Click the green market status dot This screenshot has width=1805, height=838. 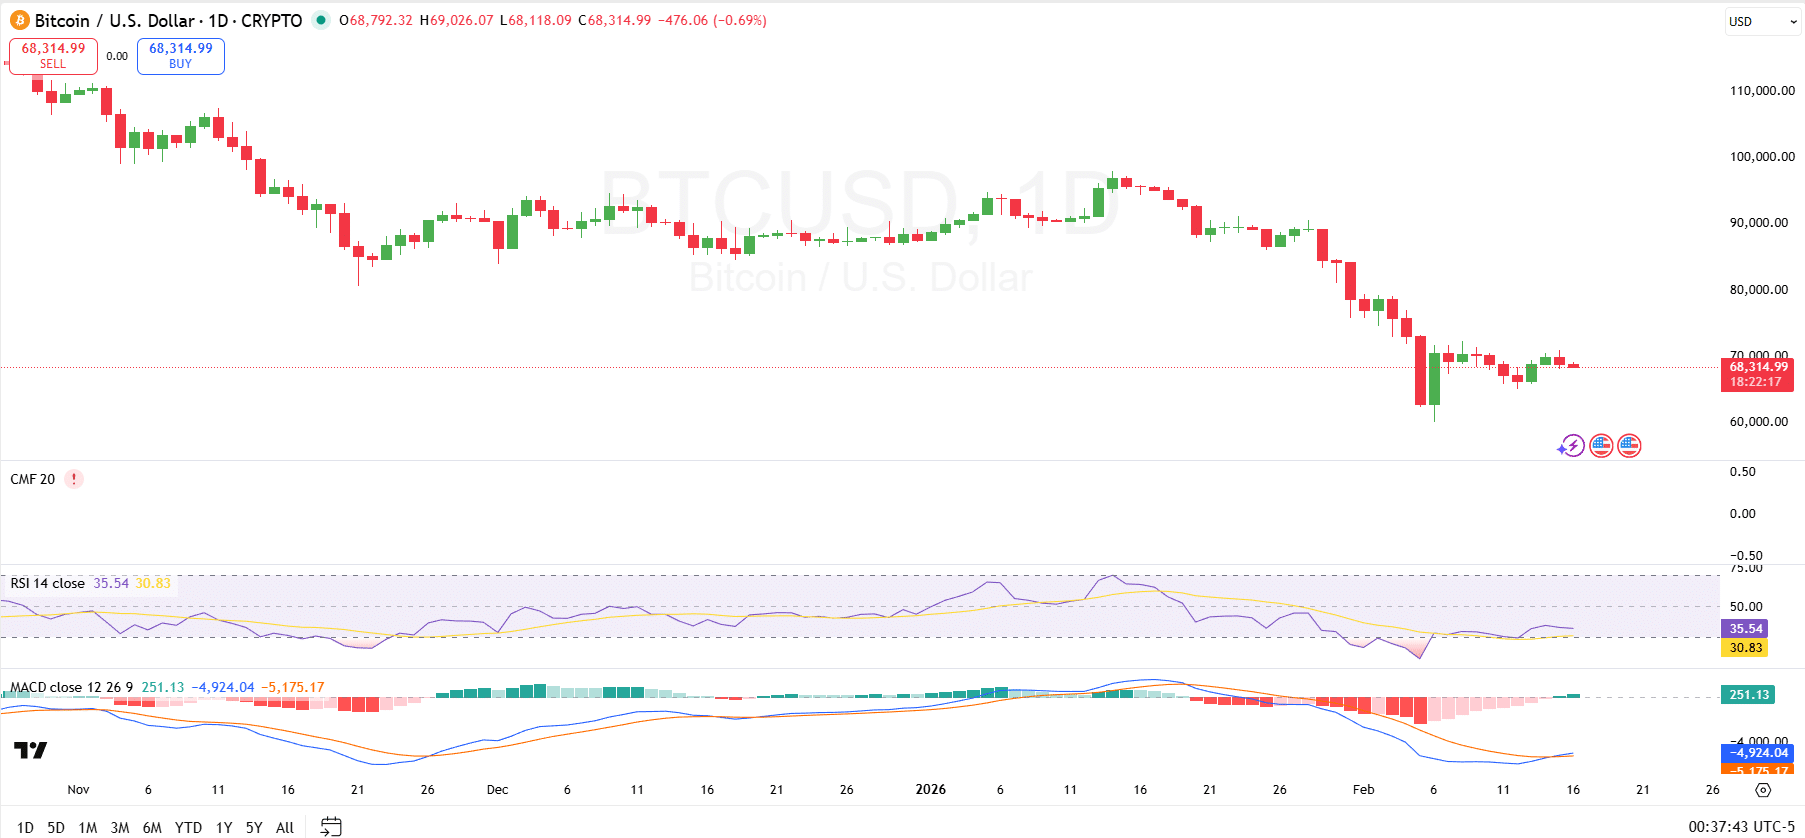320,20
